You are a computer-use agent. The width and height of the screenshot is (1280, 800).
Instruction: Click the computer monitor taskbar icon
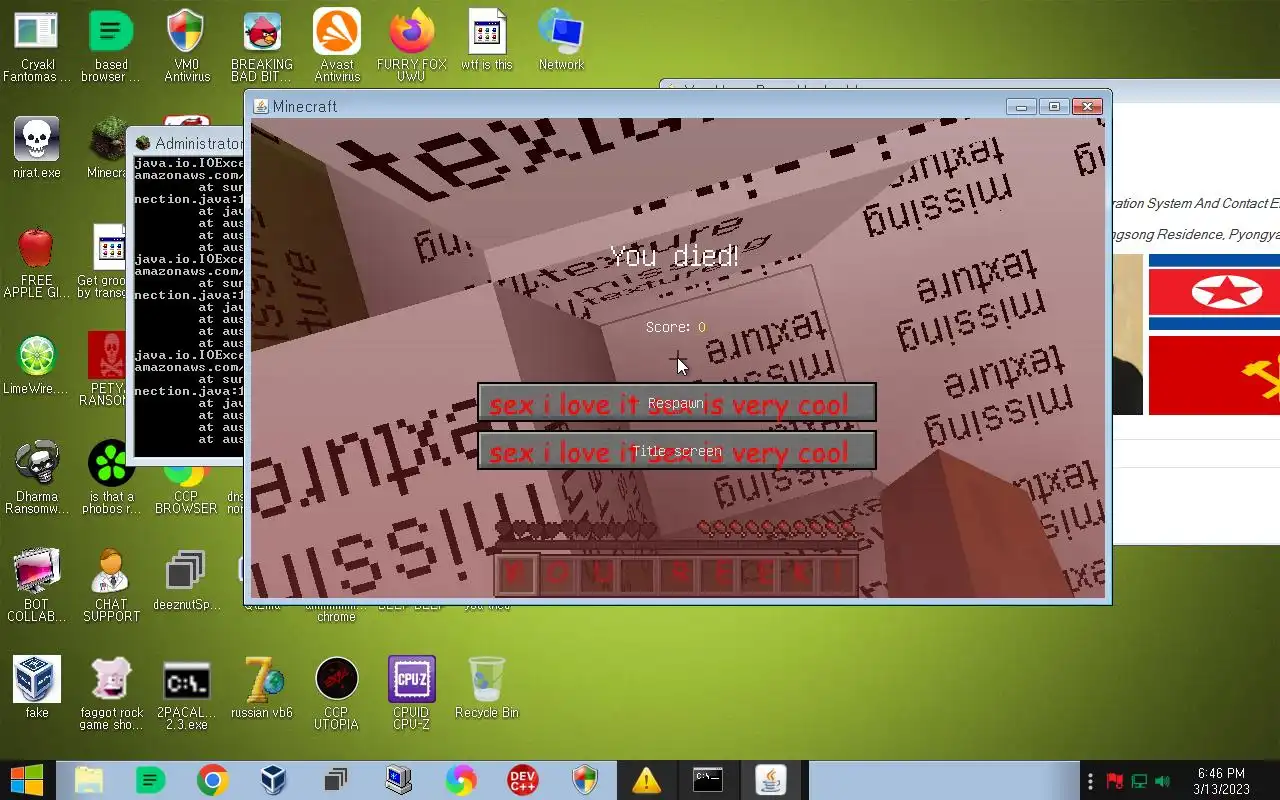[398, 780]
